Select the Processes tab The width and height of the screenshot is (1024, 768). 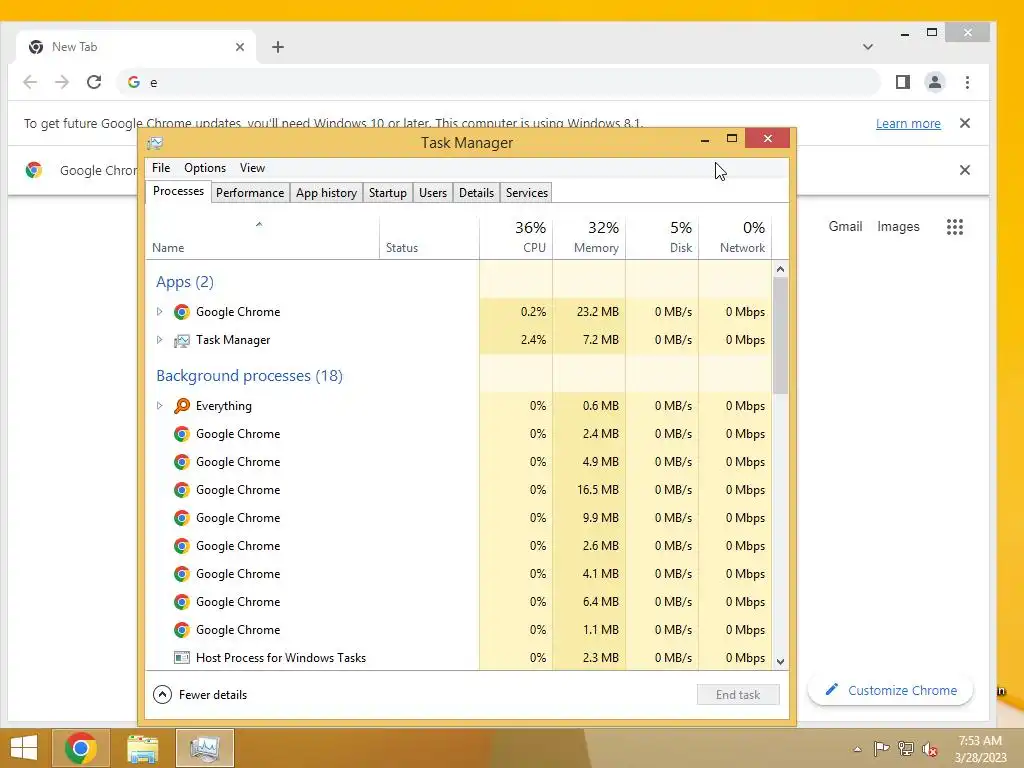[178, 191]
